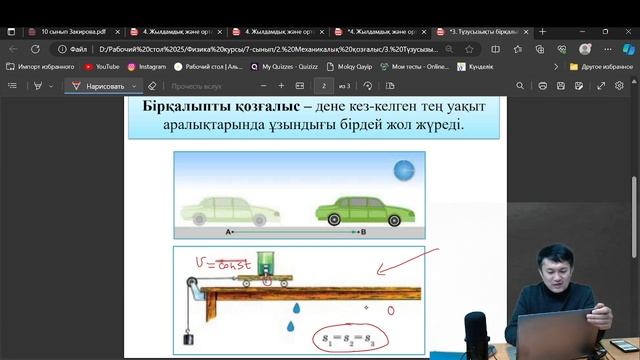This screenshot has height=360, width=640.
Task: Click the zoom magnifier in address bar
Action: [x=449, y=49]
